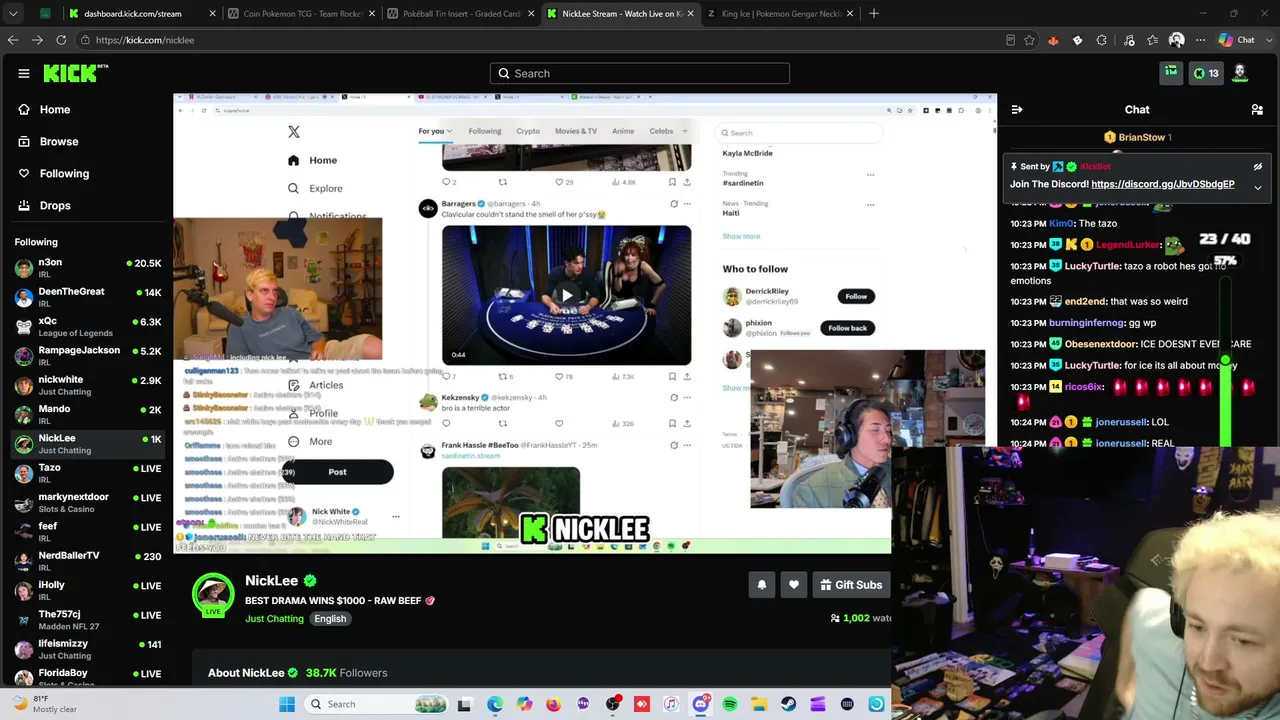This screenshot has height=720, width=1280.
Task: Open the Following item in the Kick sidebar
Action: pos(86,174)
